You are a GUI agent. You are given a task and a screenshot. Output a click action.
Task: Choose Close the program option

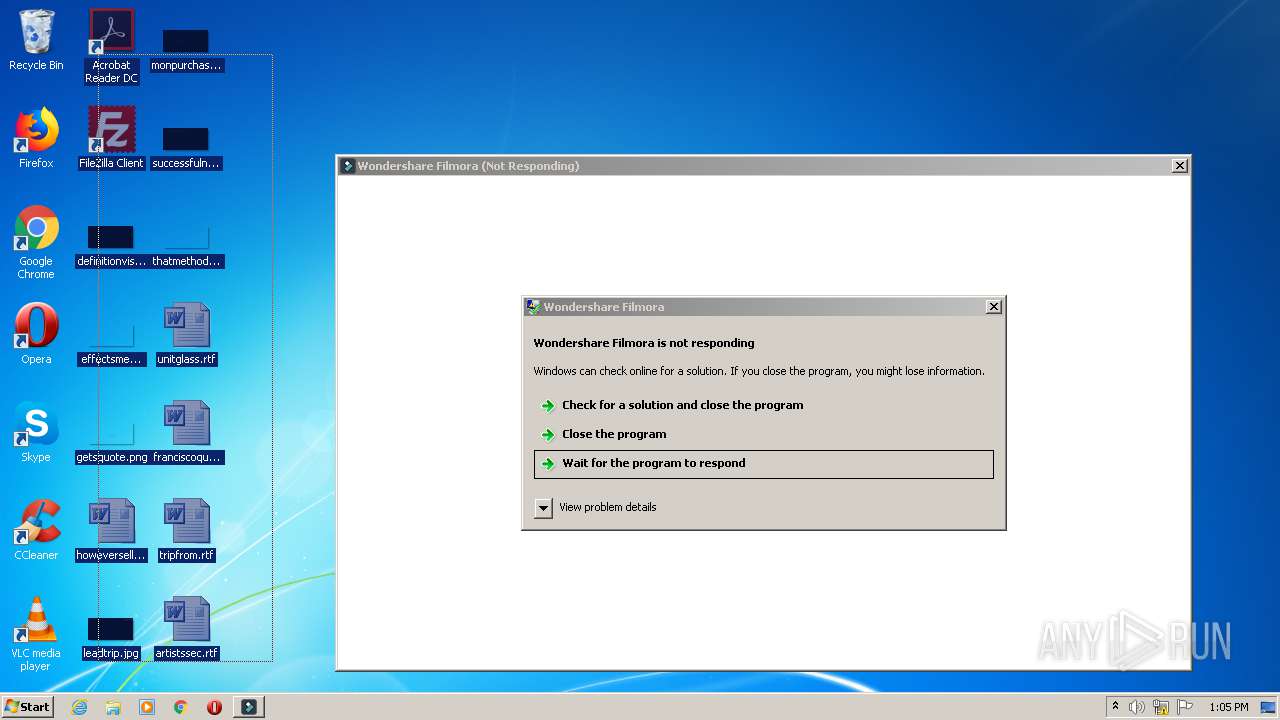(763, 434)
